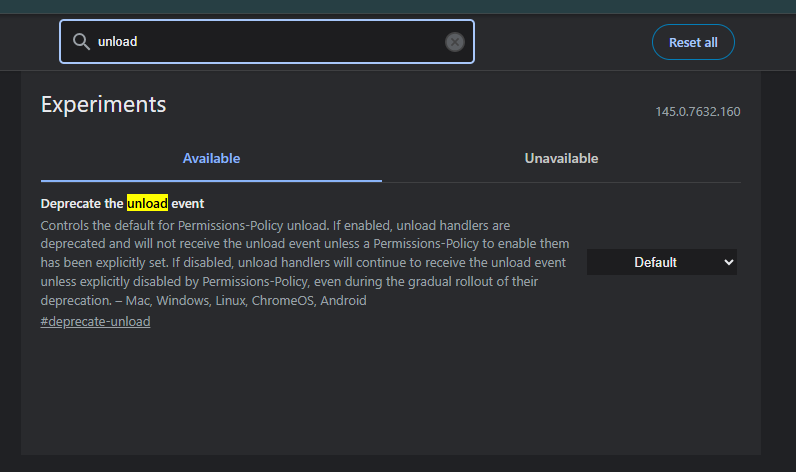Click the typed "unload" text in search box
Image resolution: width=796 pixels, height=472 pixels.
click(117, 42)
